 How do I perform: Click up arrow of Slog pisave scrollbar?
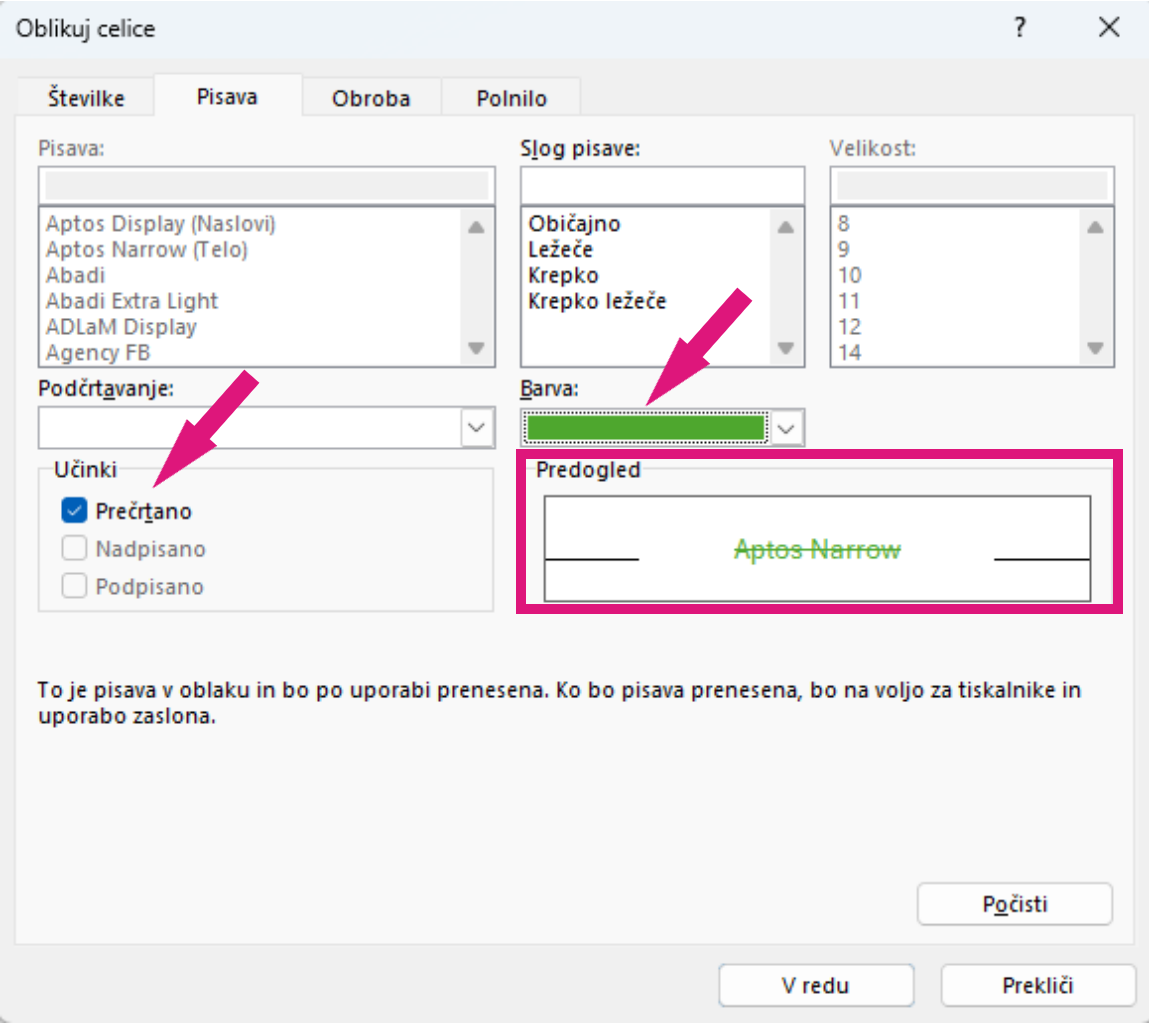click(786, 226)
